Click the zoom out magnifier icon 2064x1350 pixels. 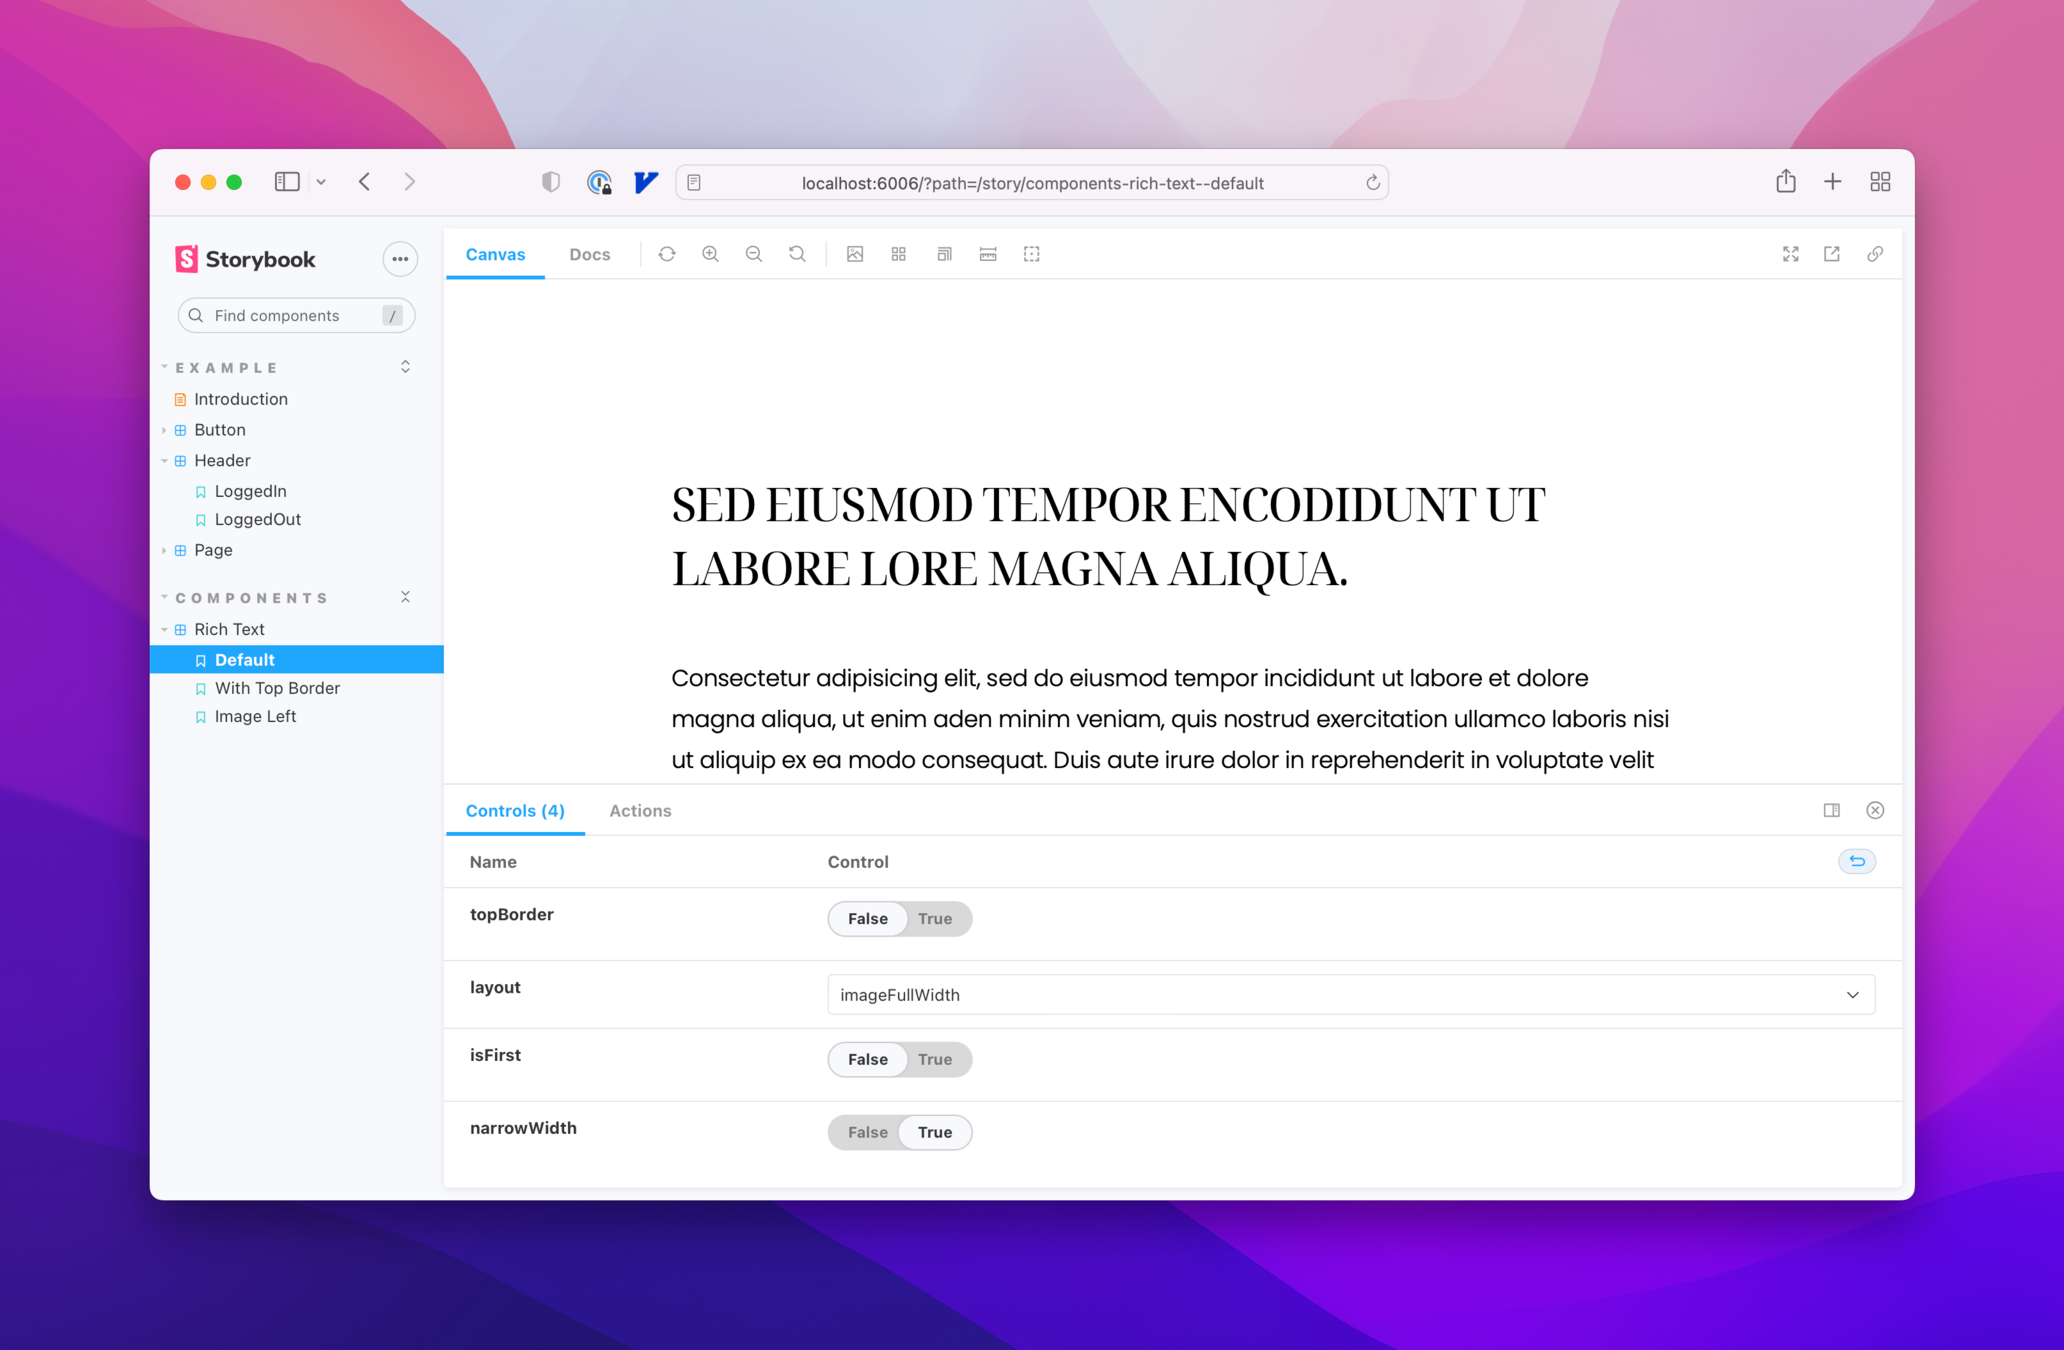[x=754, y=254]
